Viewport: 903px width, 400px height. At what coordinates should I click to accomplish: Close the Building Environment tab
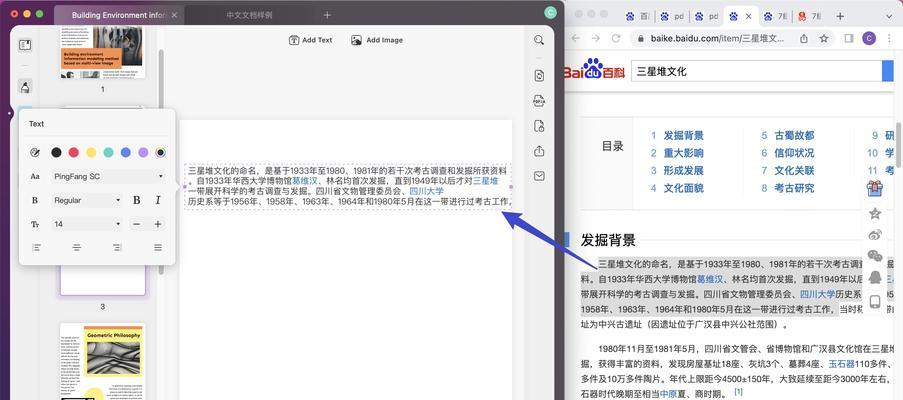pos(175,16)
